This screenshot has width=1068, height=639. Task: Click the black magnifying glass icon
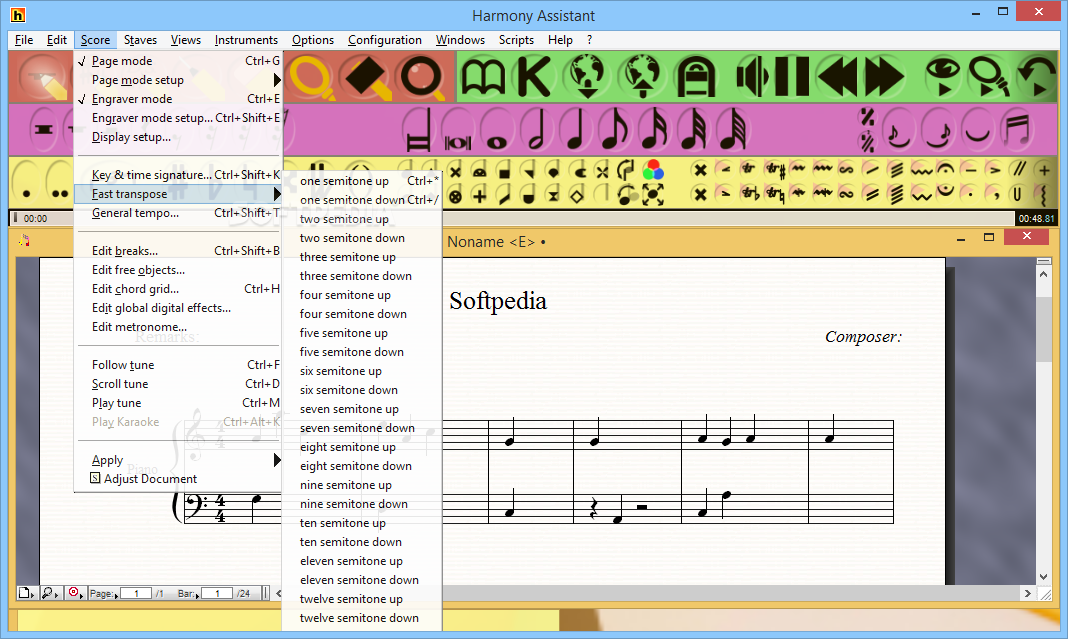coord(422,77)
